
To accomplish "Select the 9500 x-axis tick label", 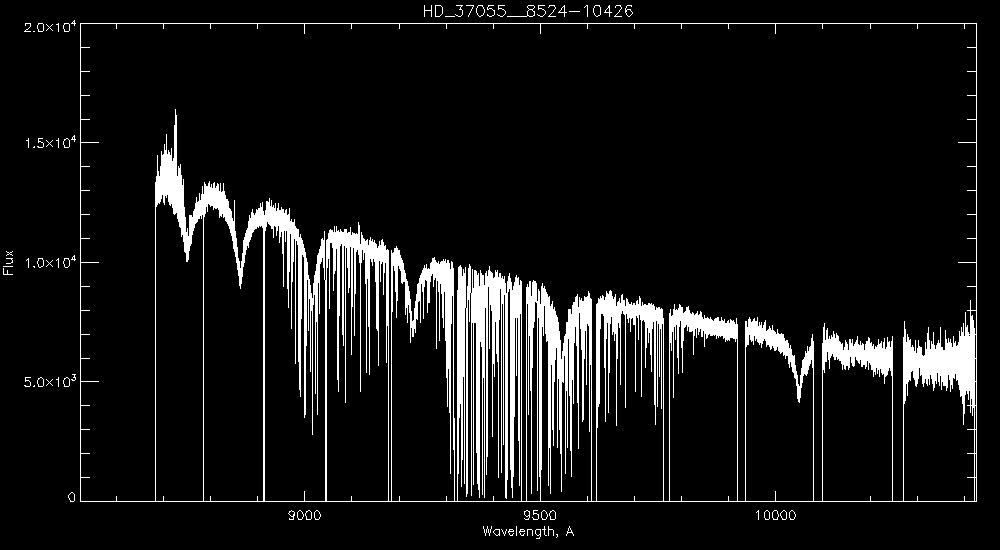I will [x=540, y=516].
